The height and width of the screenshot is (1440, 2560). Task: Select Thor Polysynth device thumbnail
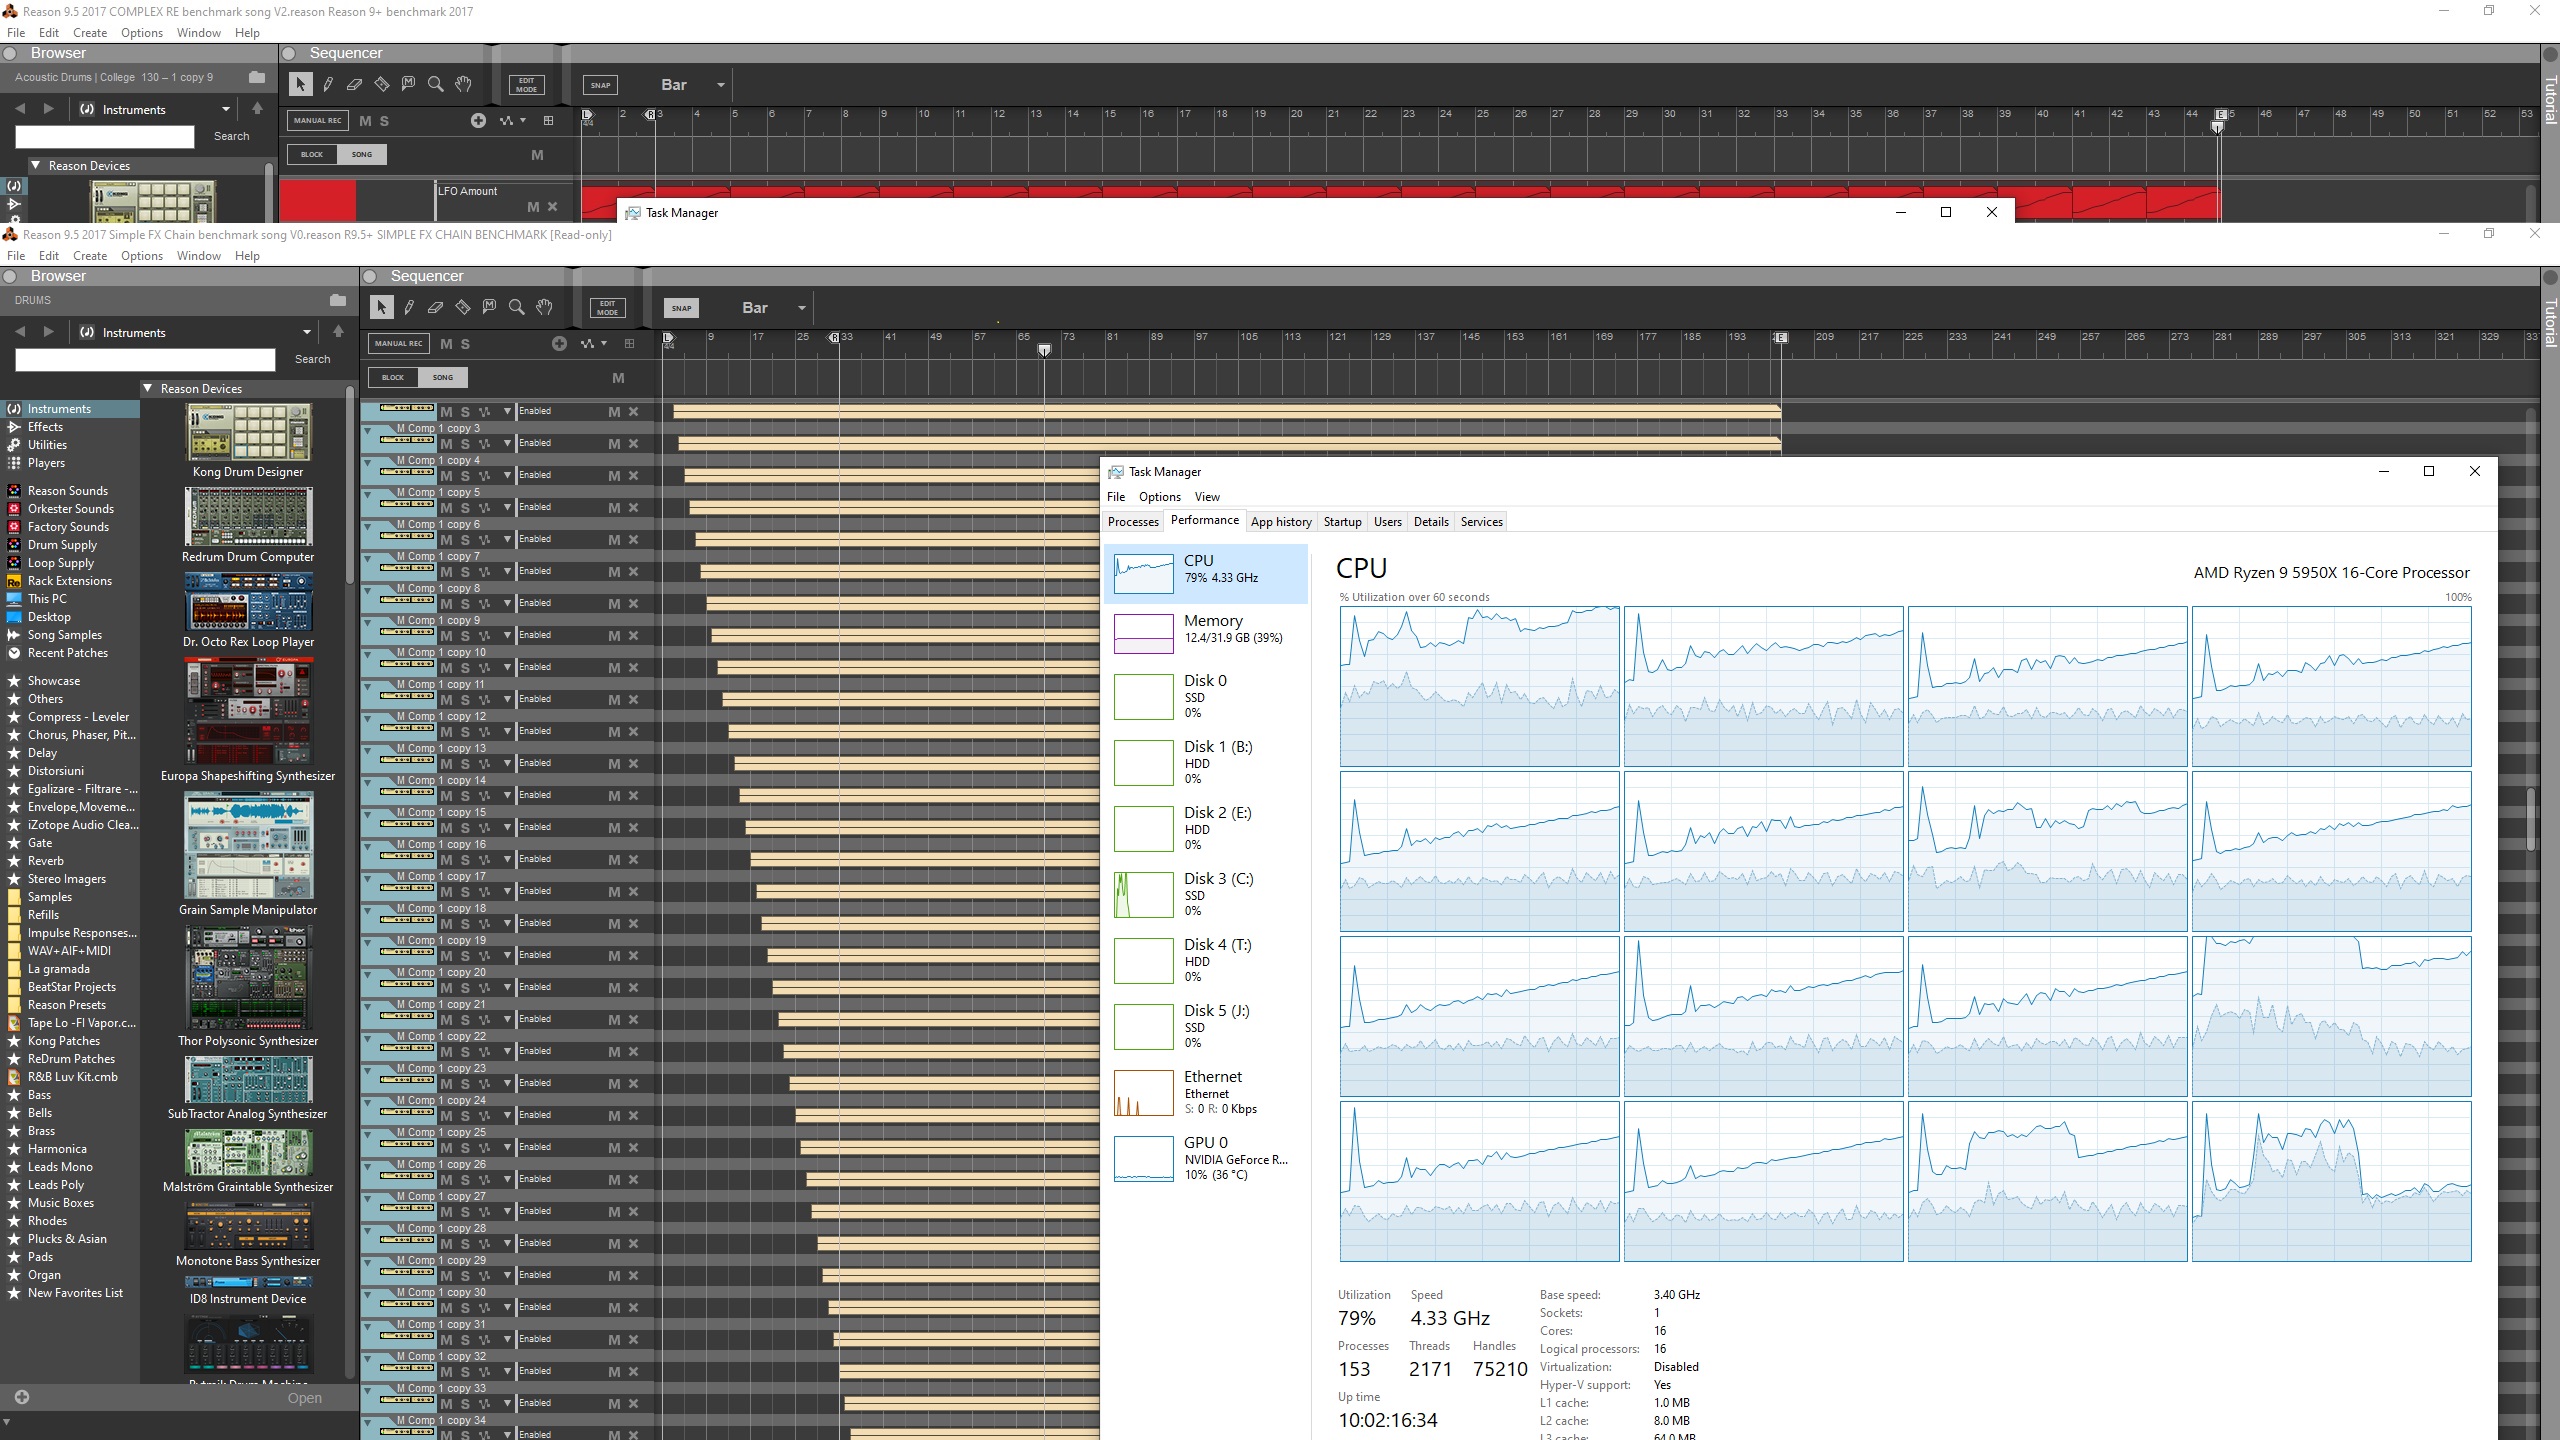pos(248,978)
